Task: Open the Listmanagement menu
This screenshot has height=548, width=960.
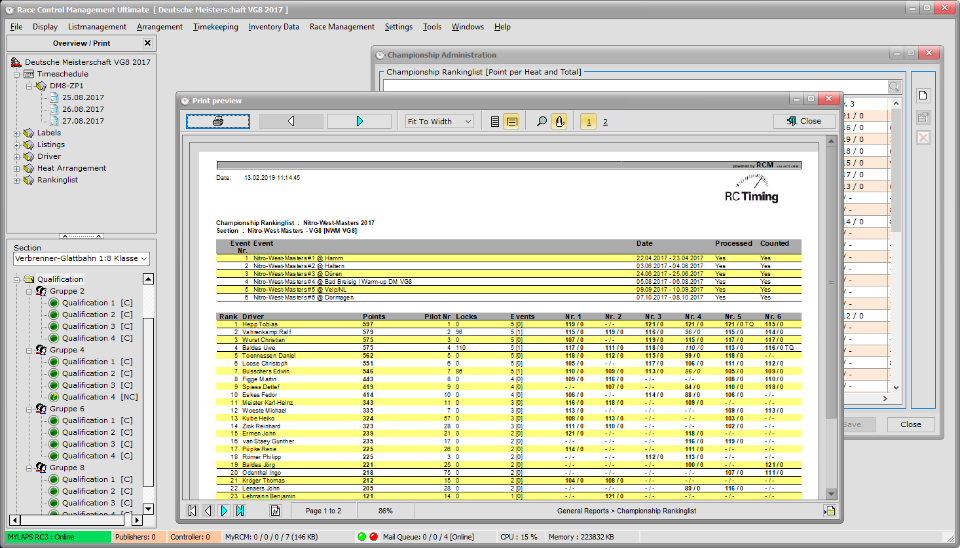Action: (x=97, y=27)
